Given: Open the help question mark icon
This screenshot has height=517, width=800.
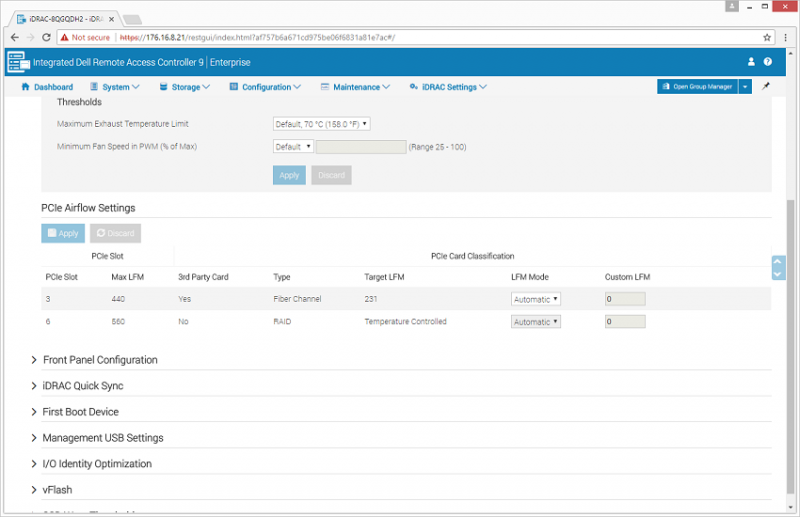Looking at the screenshot, I should coord(768,62).
